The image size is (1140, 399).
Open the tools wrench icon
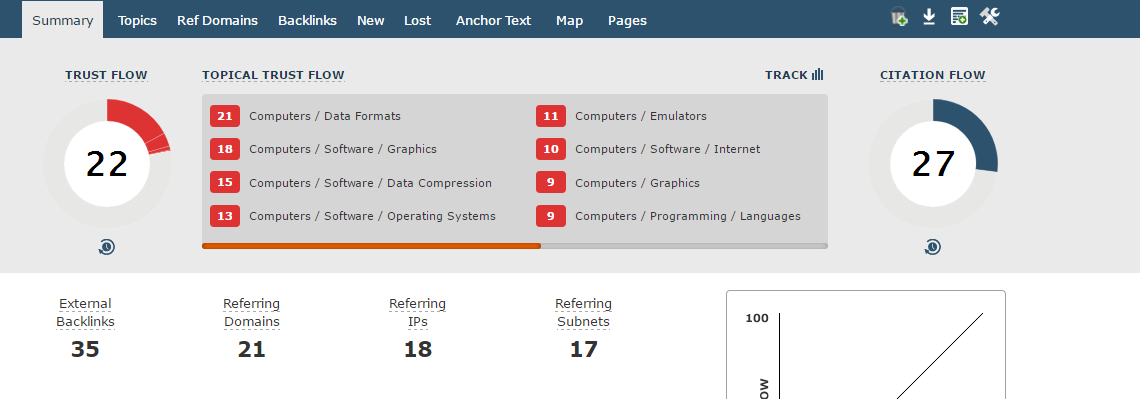[x=990, y=17]
